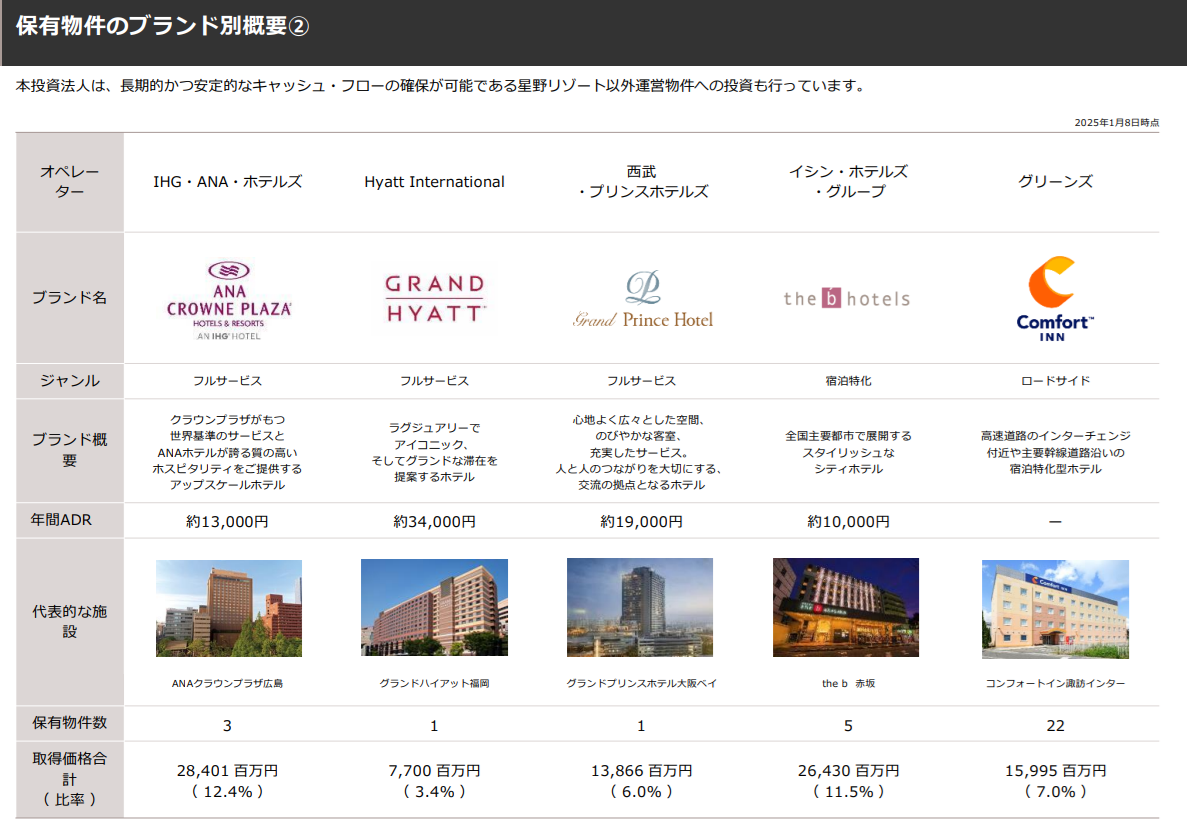Click caption the b 赤坂
Image resolution: width=1187 pixels, height=825 pixels.
coord(849,683)
